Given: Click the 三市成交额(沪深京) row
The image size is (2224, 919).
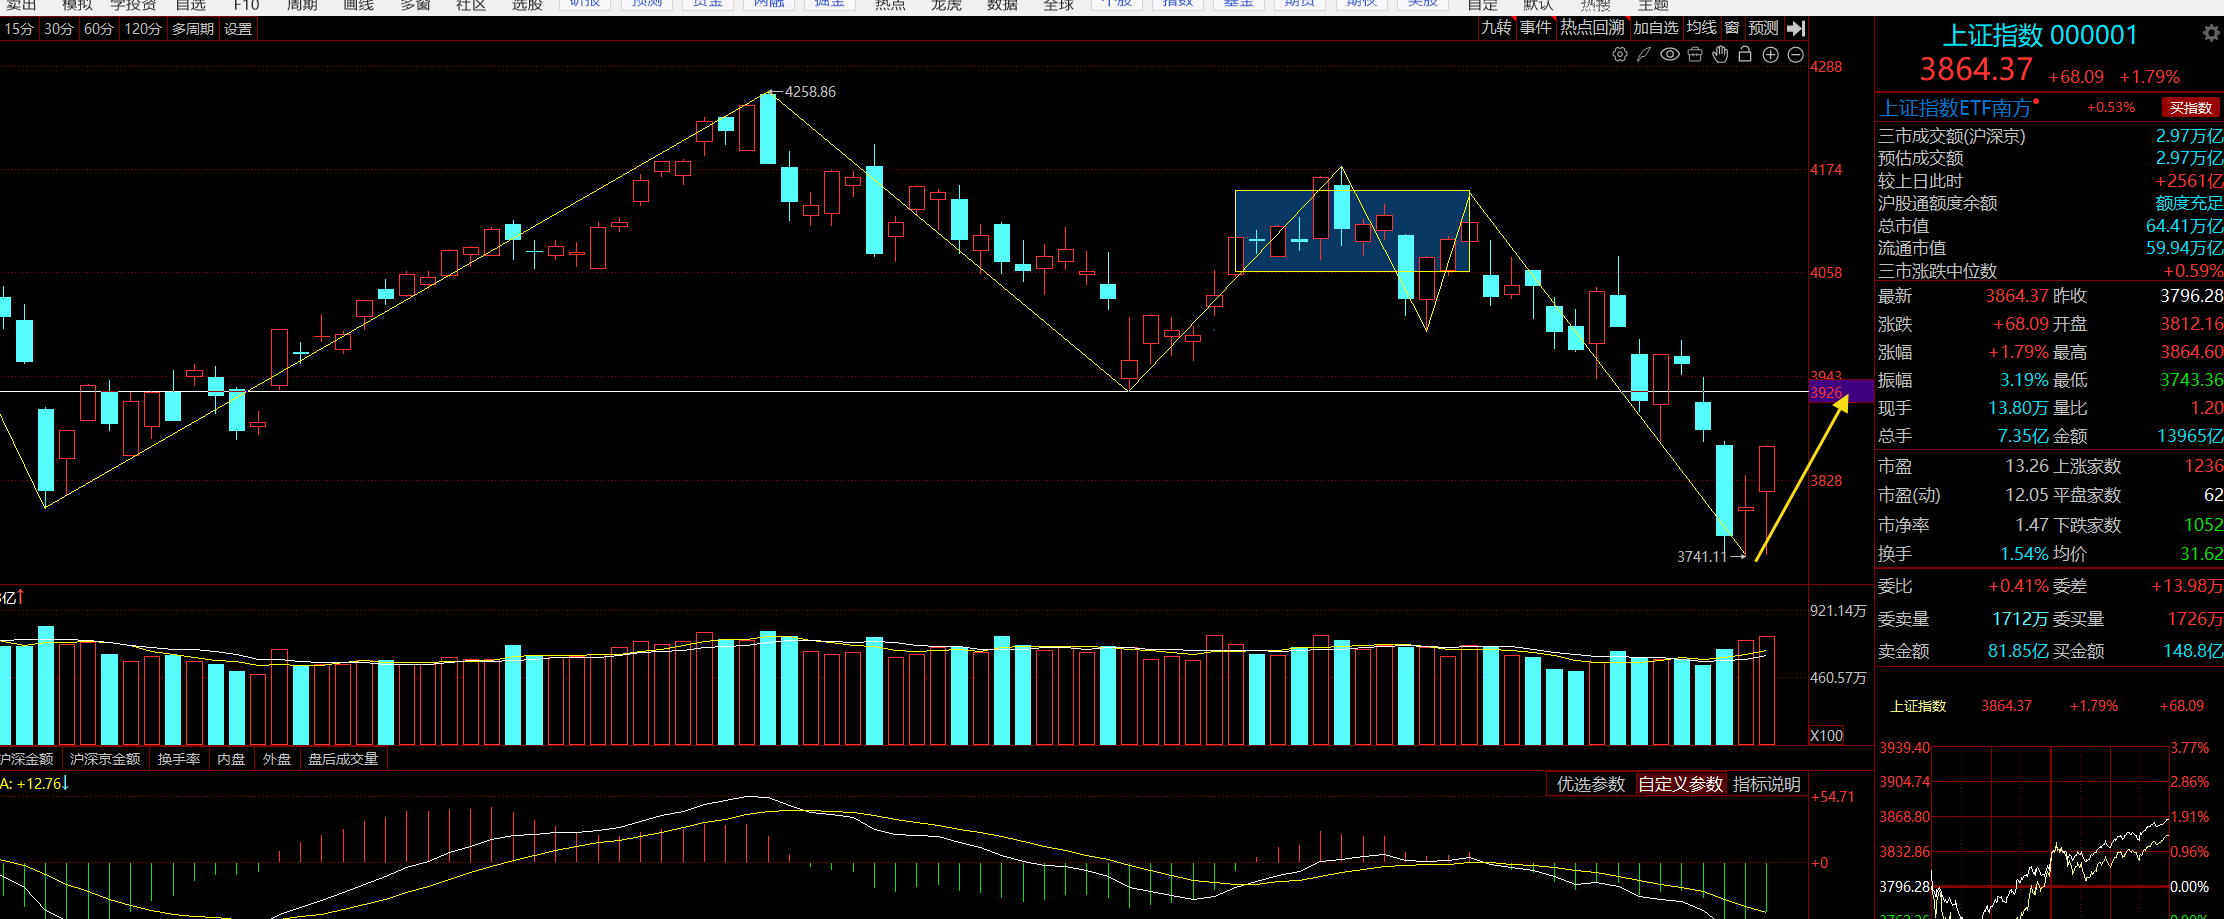Looking at the screenshot, I should coord(2050,136).
